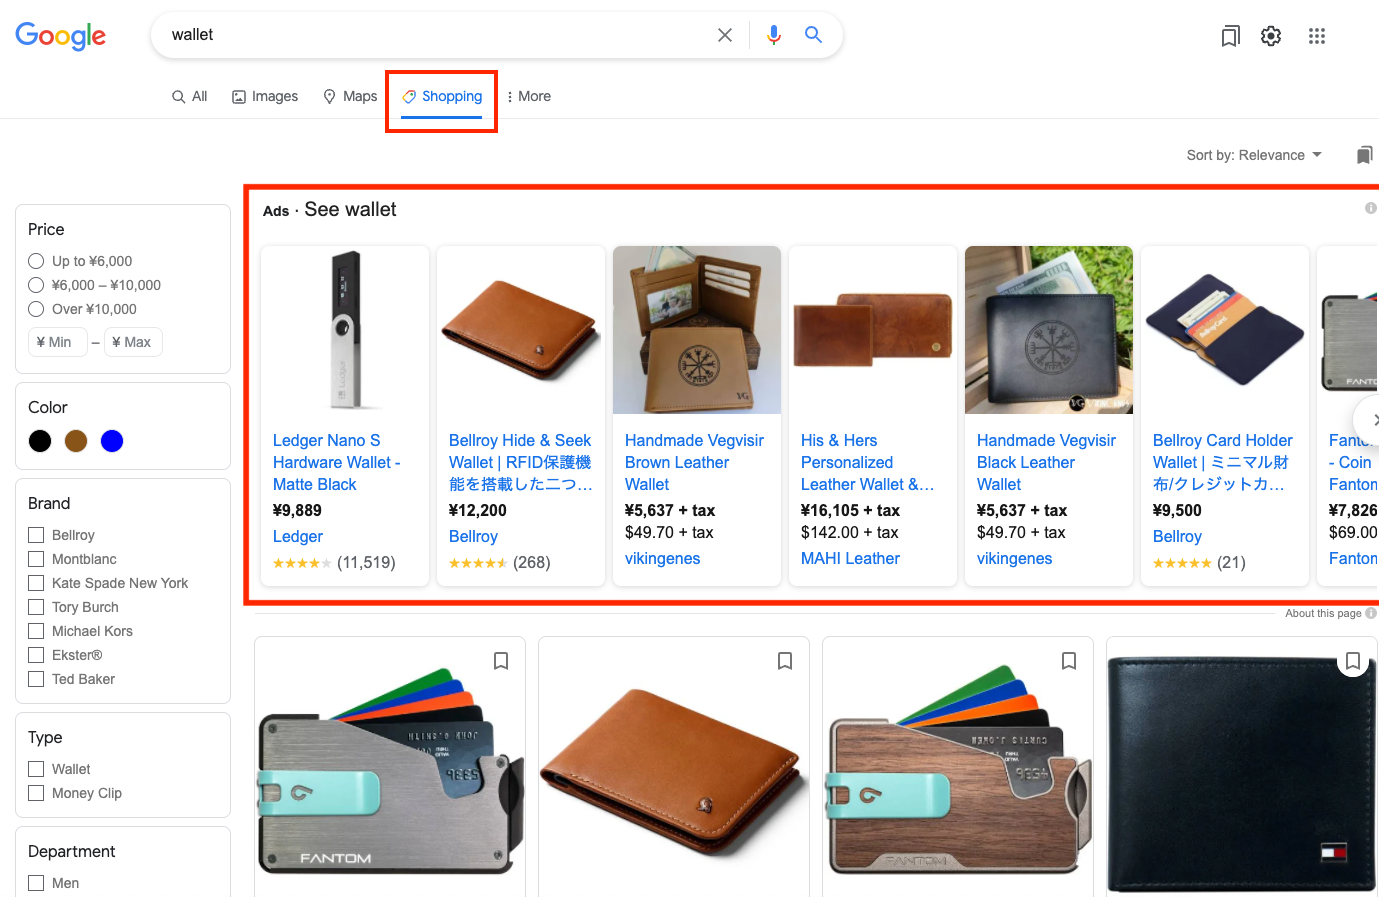Screen dimensions: 1379x897
Task: Visit the vikingenes seller link
Action: point(662,558)
